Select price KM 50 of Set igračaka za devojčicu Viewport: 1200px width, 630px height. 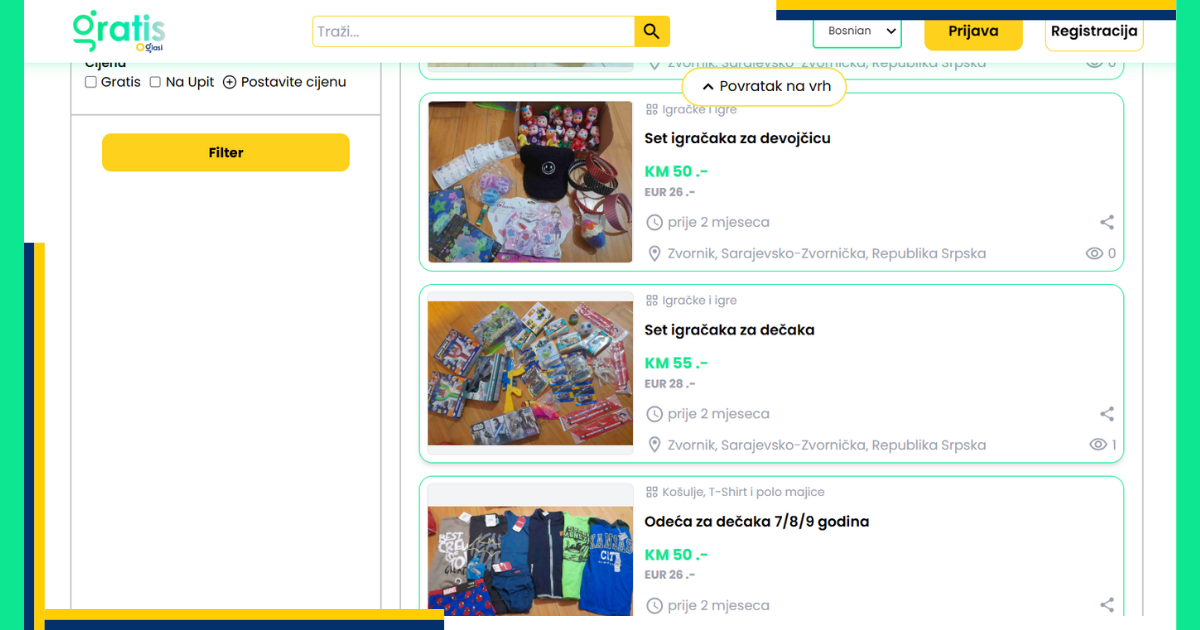coord(676,171)
